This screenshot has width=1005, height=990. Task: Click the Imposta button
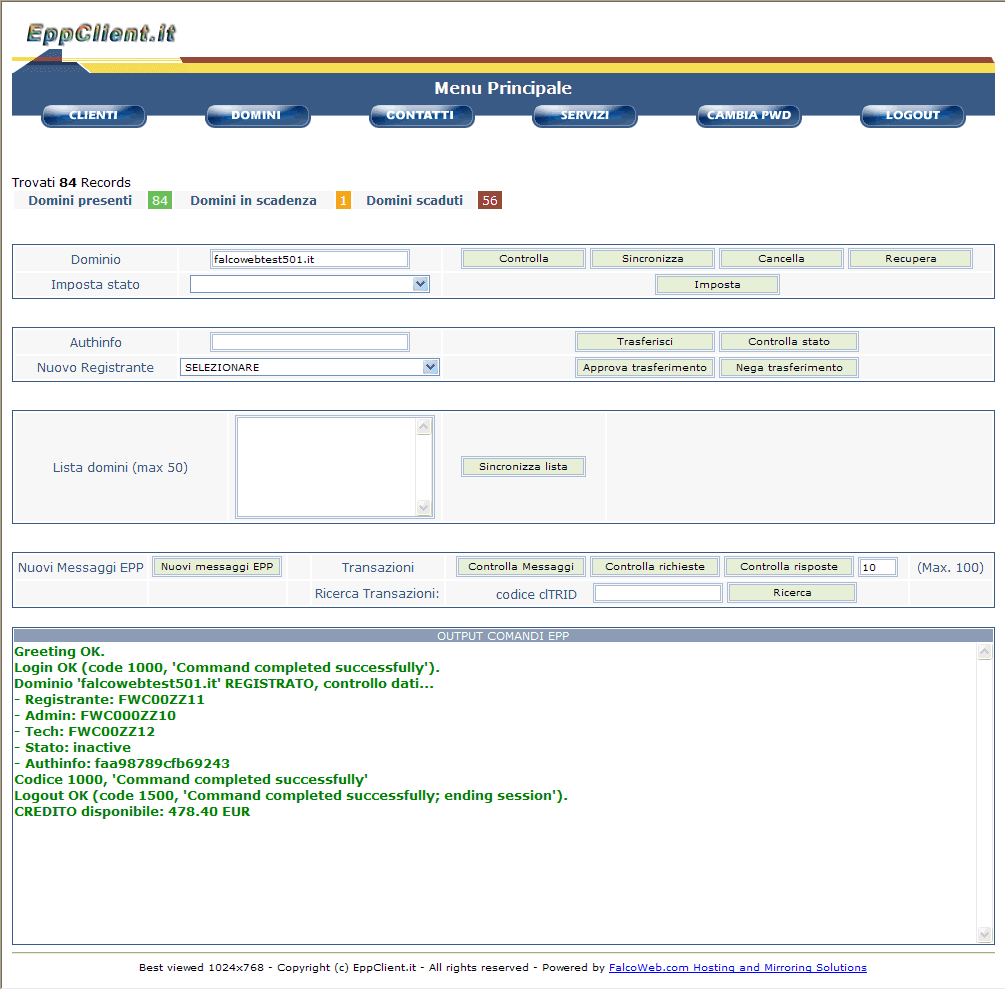717,285
